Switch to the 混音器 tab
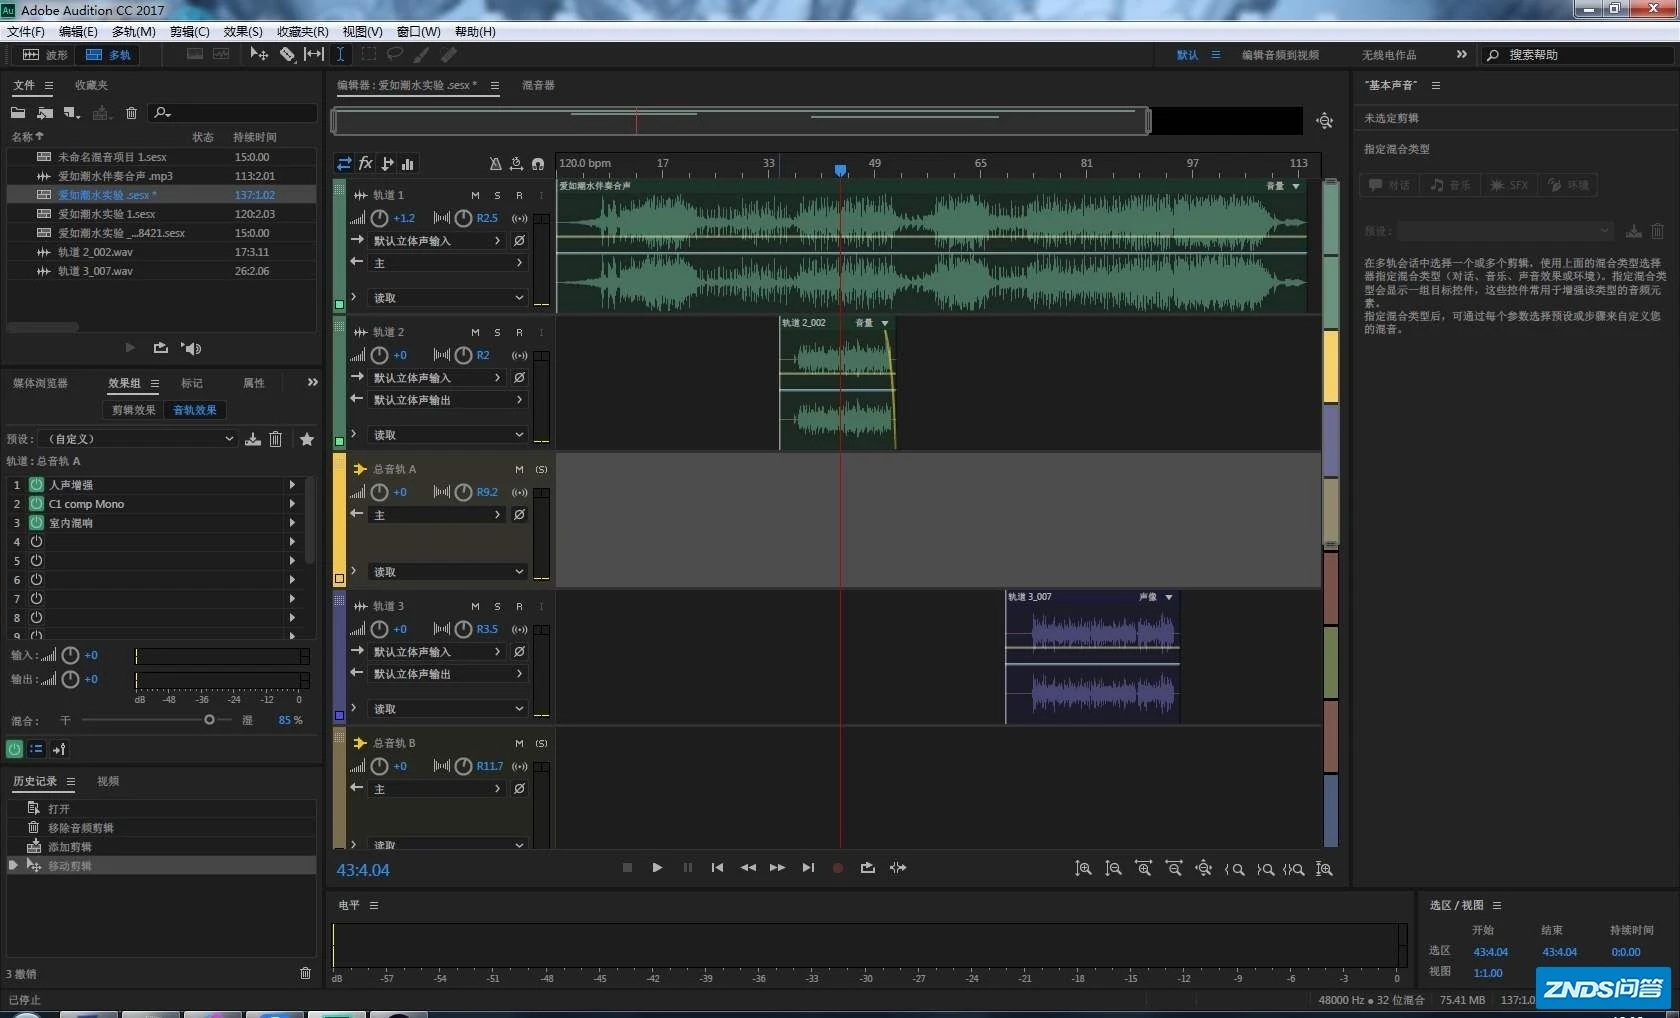The width and height of the screenshot is (1680, 1018). click(538, 86)
